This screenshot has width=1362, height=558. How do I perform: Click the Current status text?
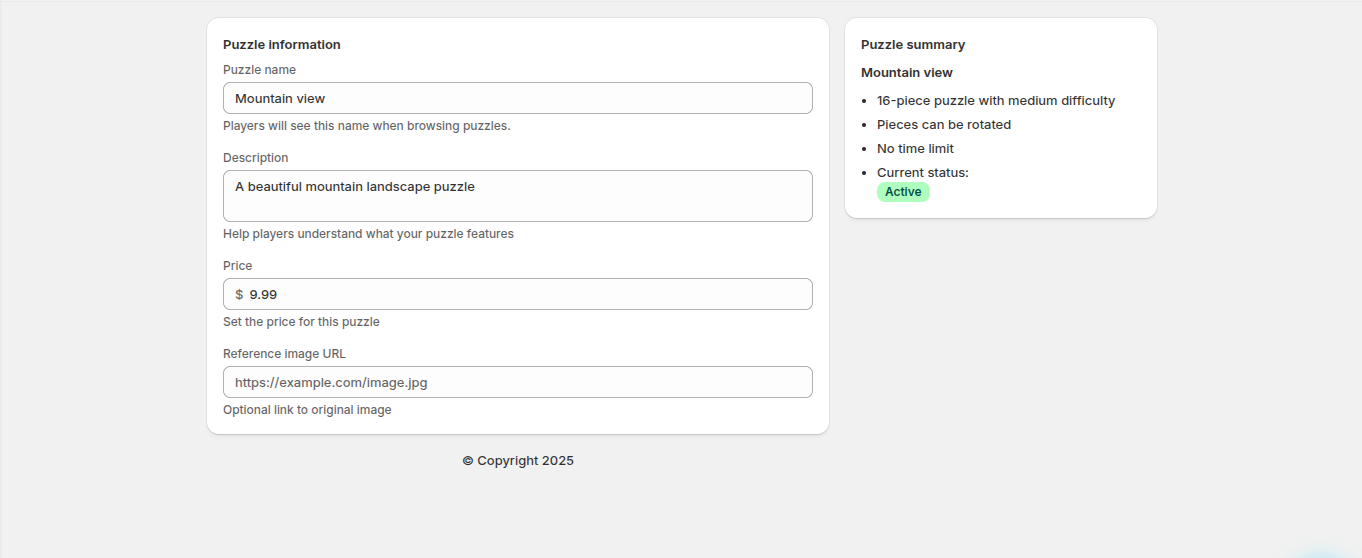click(x=922, y=173)
